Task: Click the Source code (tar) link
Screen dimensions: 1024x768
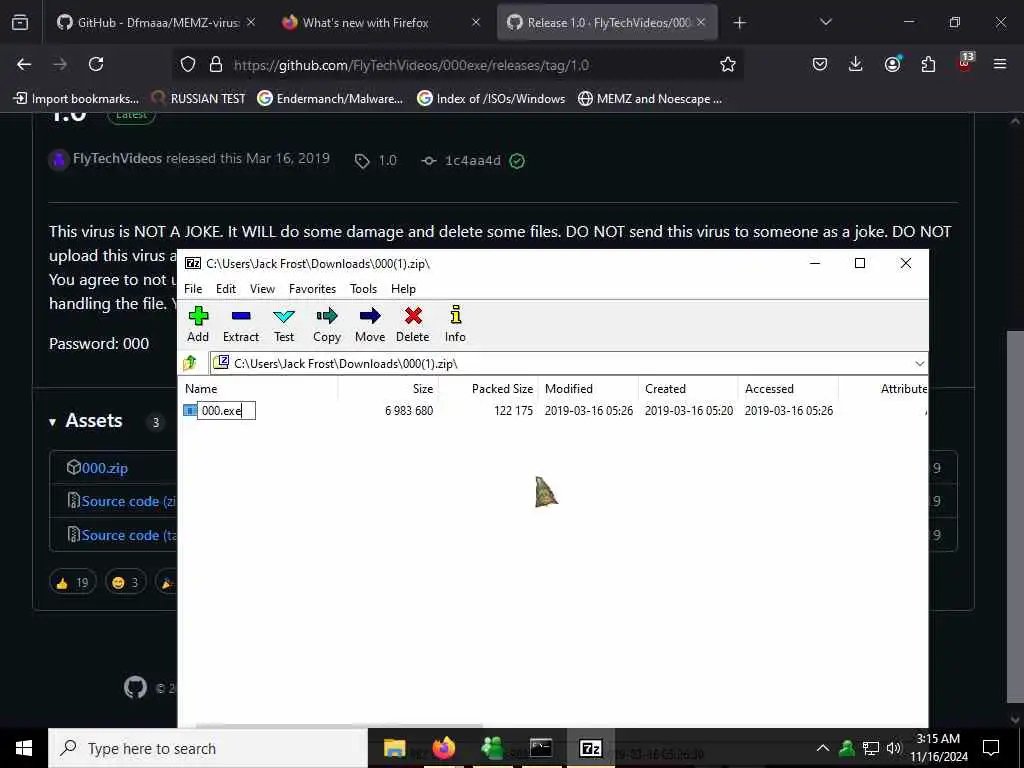Action: (128, 535)
